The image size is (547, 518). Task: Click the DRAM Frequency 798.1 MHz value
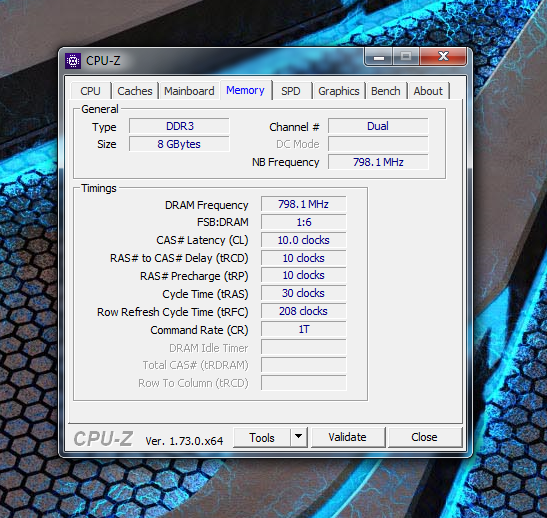(x=304, y=204)
